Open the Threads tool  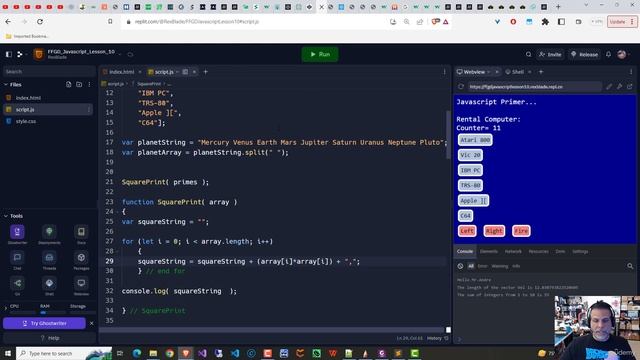[x=49, y=260]
